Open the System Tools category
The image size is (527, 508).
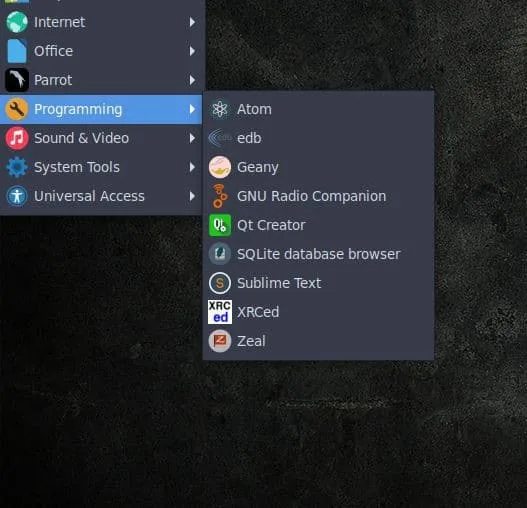point(101,167)
